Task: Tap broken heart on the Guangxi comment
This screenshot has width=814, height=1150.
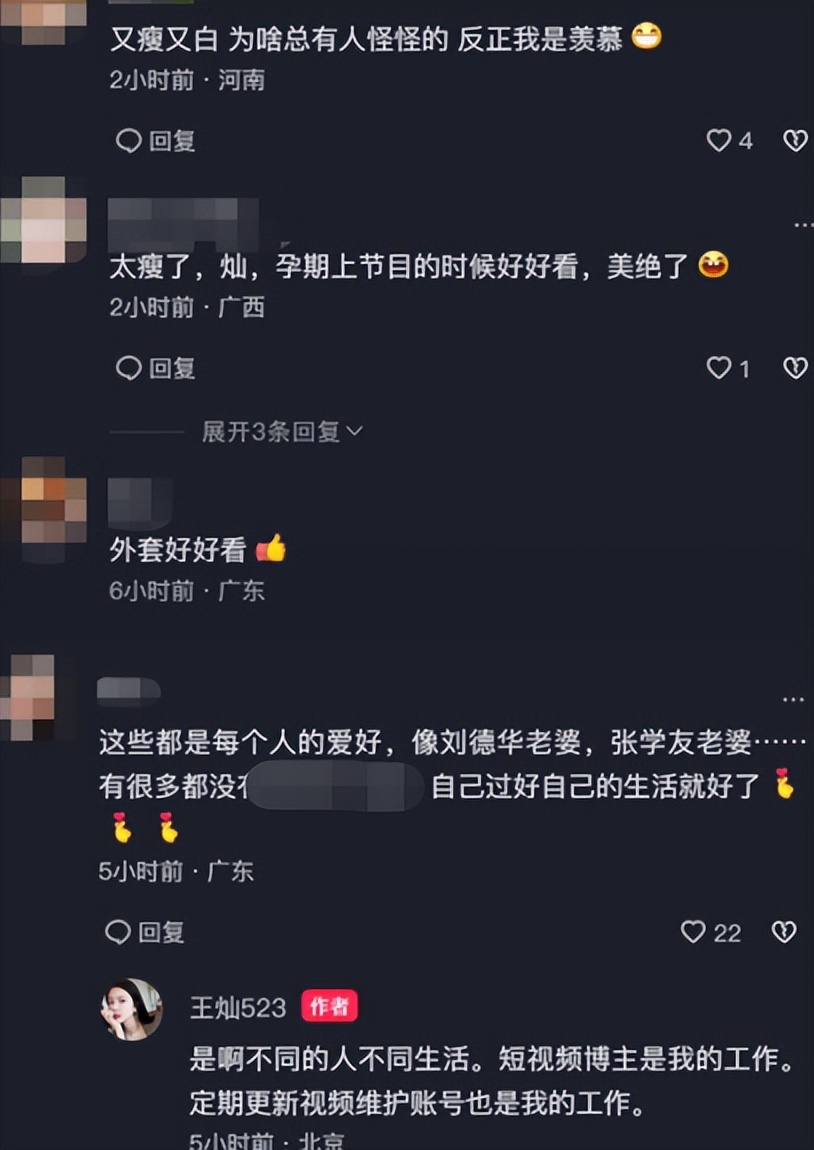Action: pos(796,367)
